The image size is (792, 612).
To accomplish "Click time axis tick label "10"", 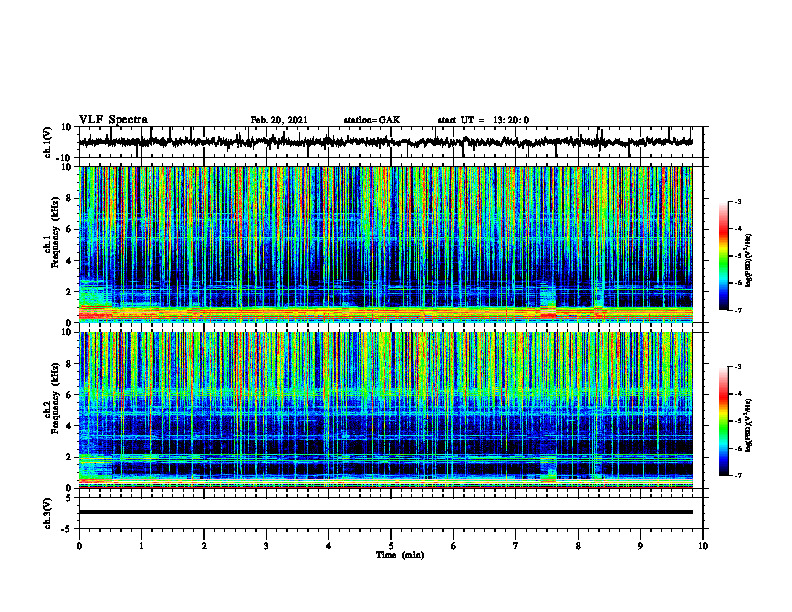I will (703, 546).
